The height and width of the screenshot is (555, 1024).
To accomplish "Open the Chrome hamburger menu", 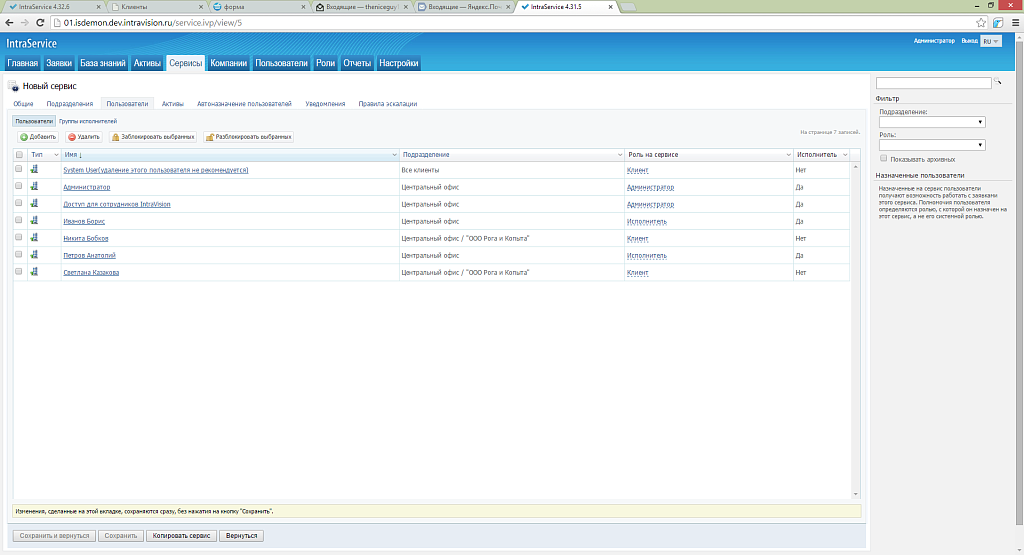I will tap(1013, 21).
